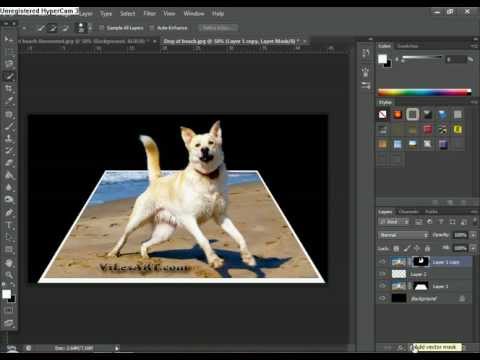Select the Eraser tool

(x=9, y=163)
